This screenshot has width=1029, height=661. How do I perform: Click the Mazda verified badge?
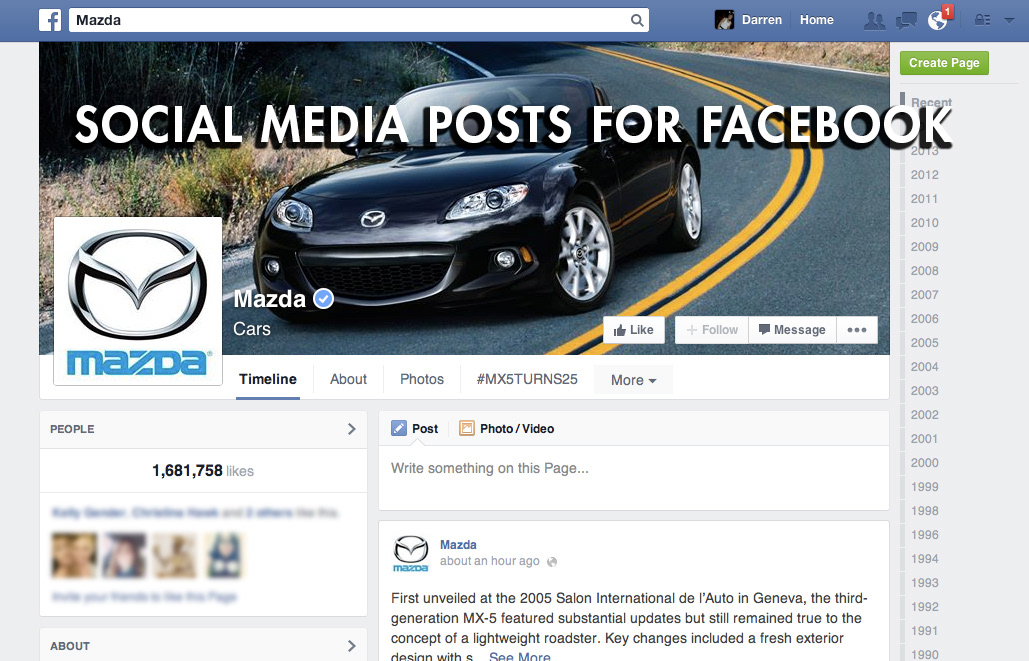[323, 299]
